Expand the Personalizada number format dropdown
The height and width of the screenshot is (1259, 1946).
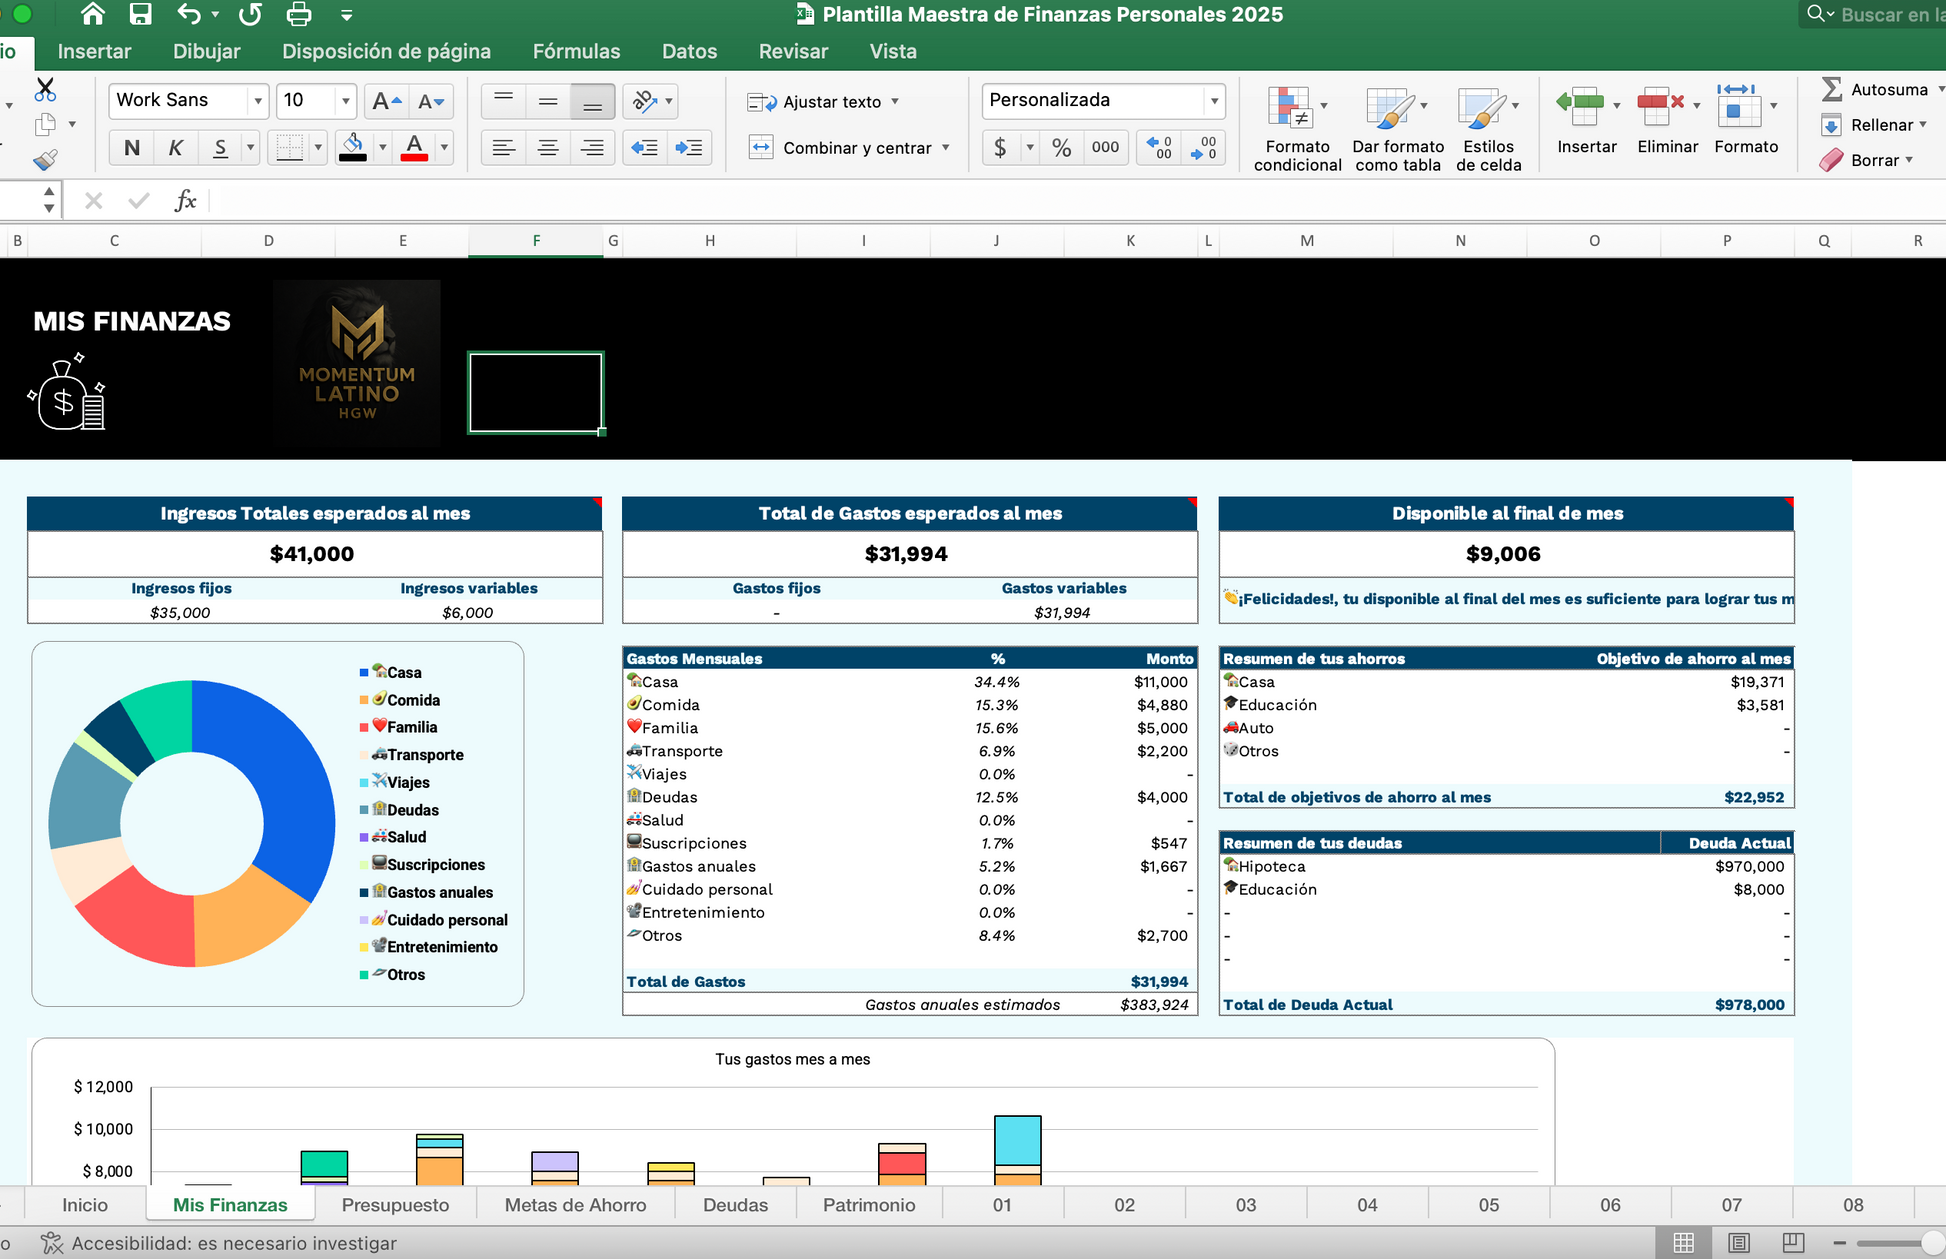click(x=1214, y=101)
